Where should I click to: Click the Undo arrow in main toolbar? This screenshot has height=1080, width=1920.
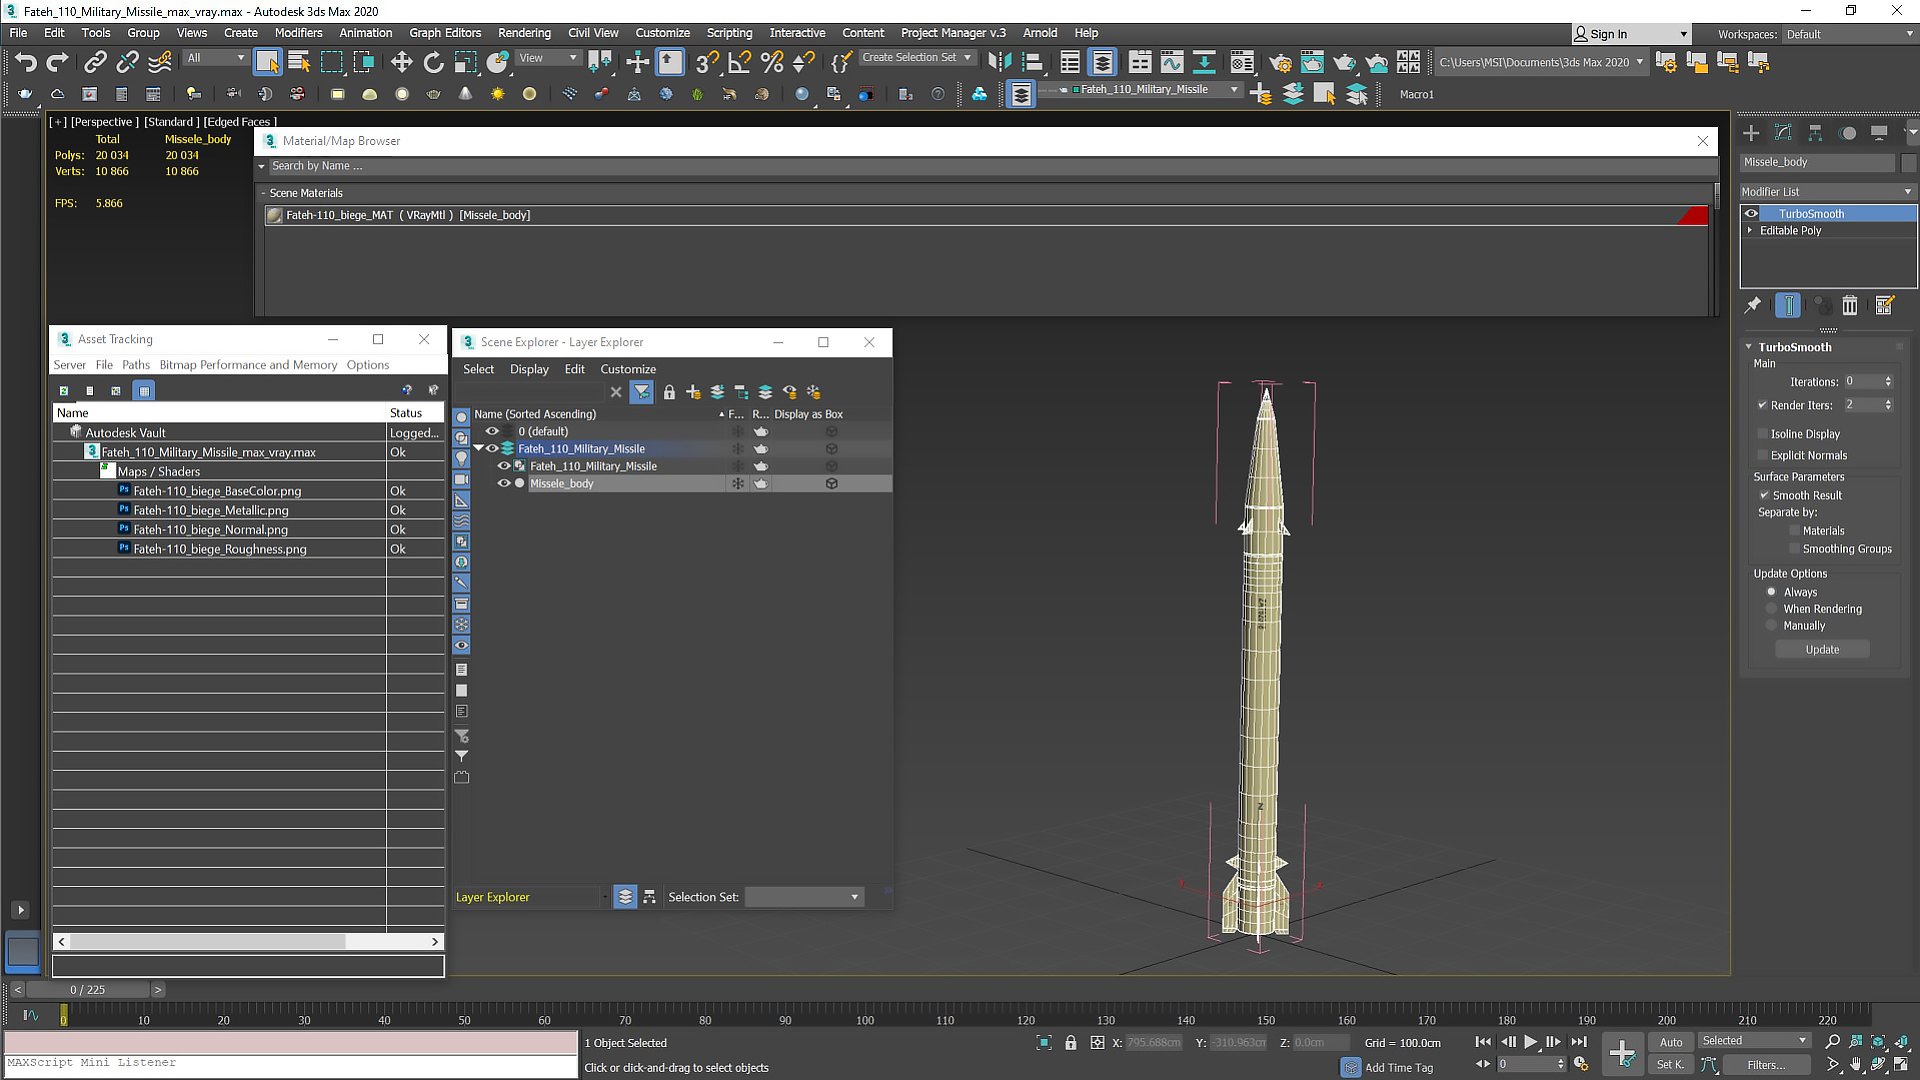pyautogui.click(x=25, y=62)
